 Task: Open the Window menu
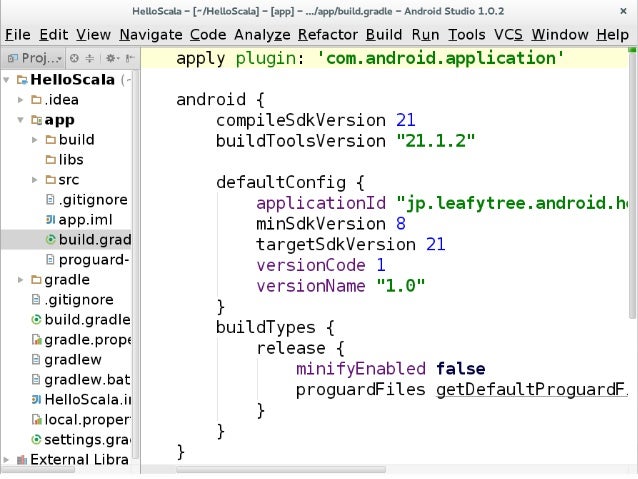point(560,35)
